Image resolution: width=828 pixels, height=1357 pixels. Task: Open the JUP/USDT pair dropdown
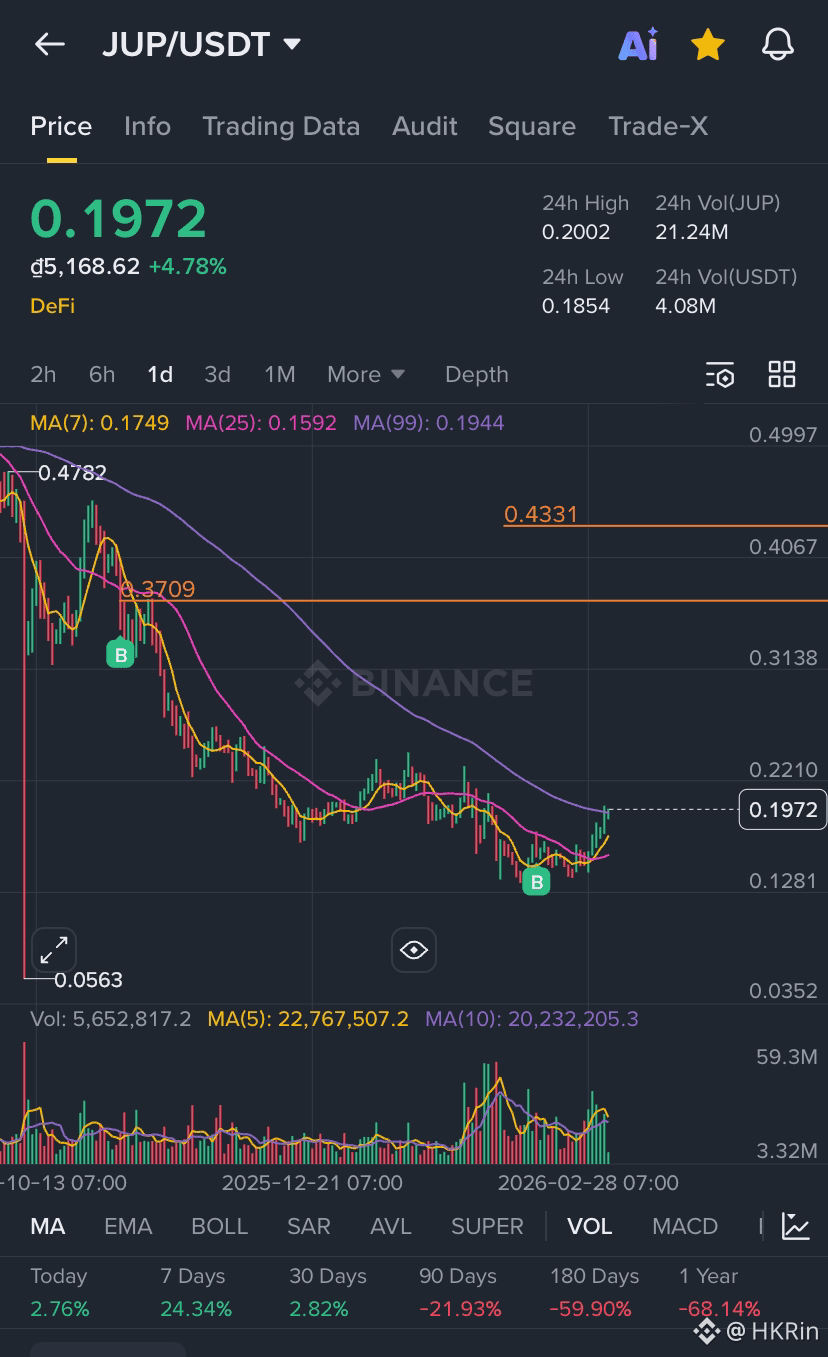click(x=202, y=44)
